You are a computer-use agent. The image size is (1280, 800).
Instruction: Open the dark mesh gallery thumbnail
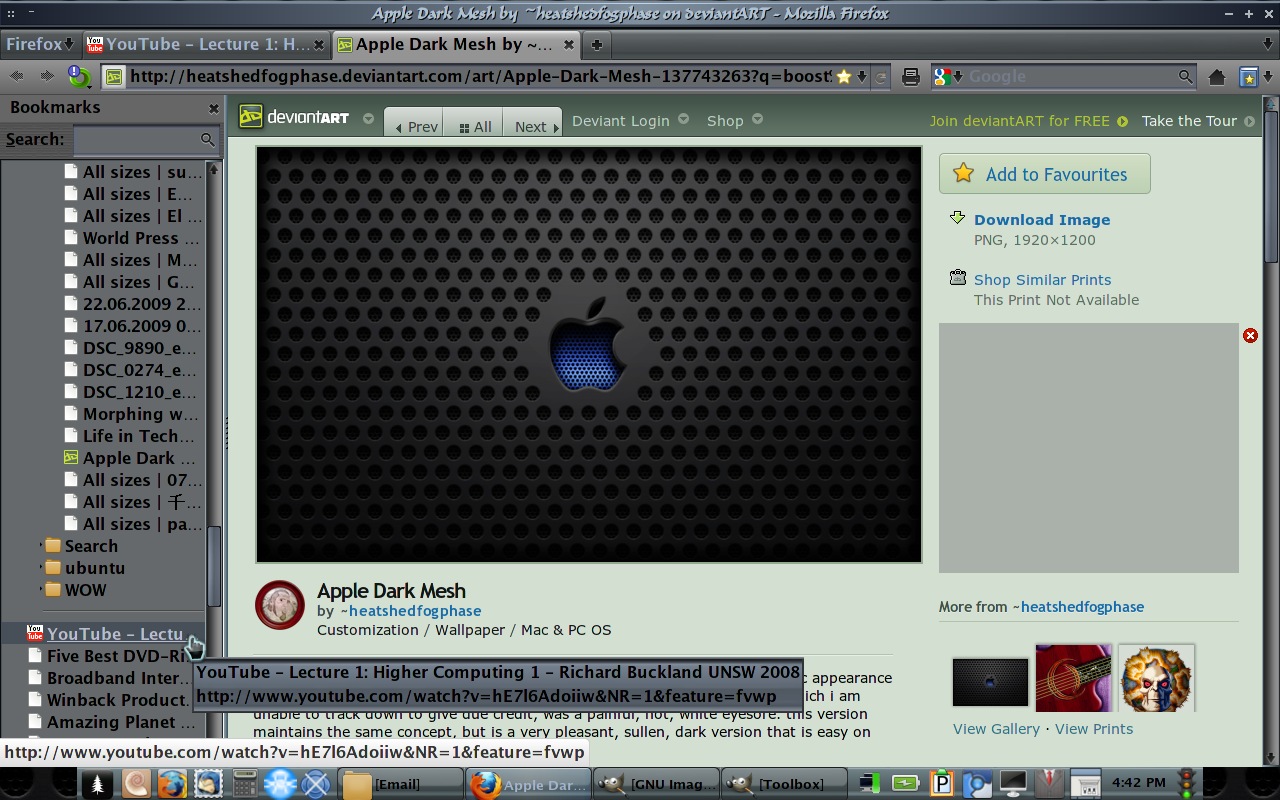point(990,682)
